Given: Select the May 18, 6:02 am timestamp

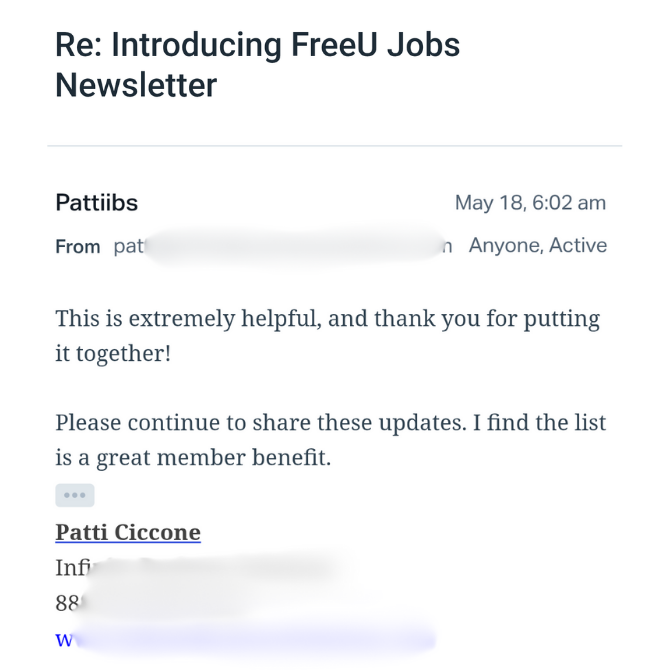Looking at the screenshot, I should 530,203.
